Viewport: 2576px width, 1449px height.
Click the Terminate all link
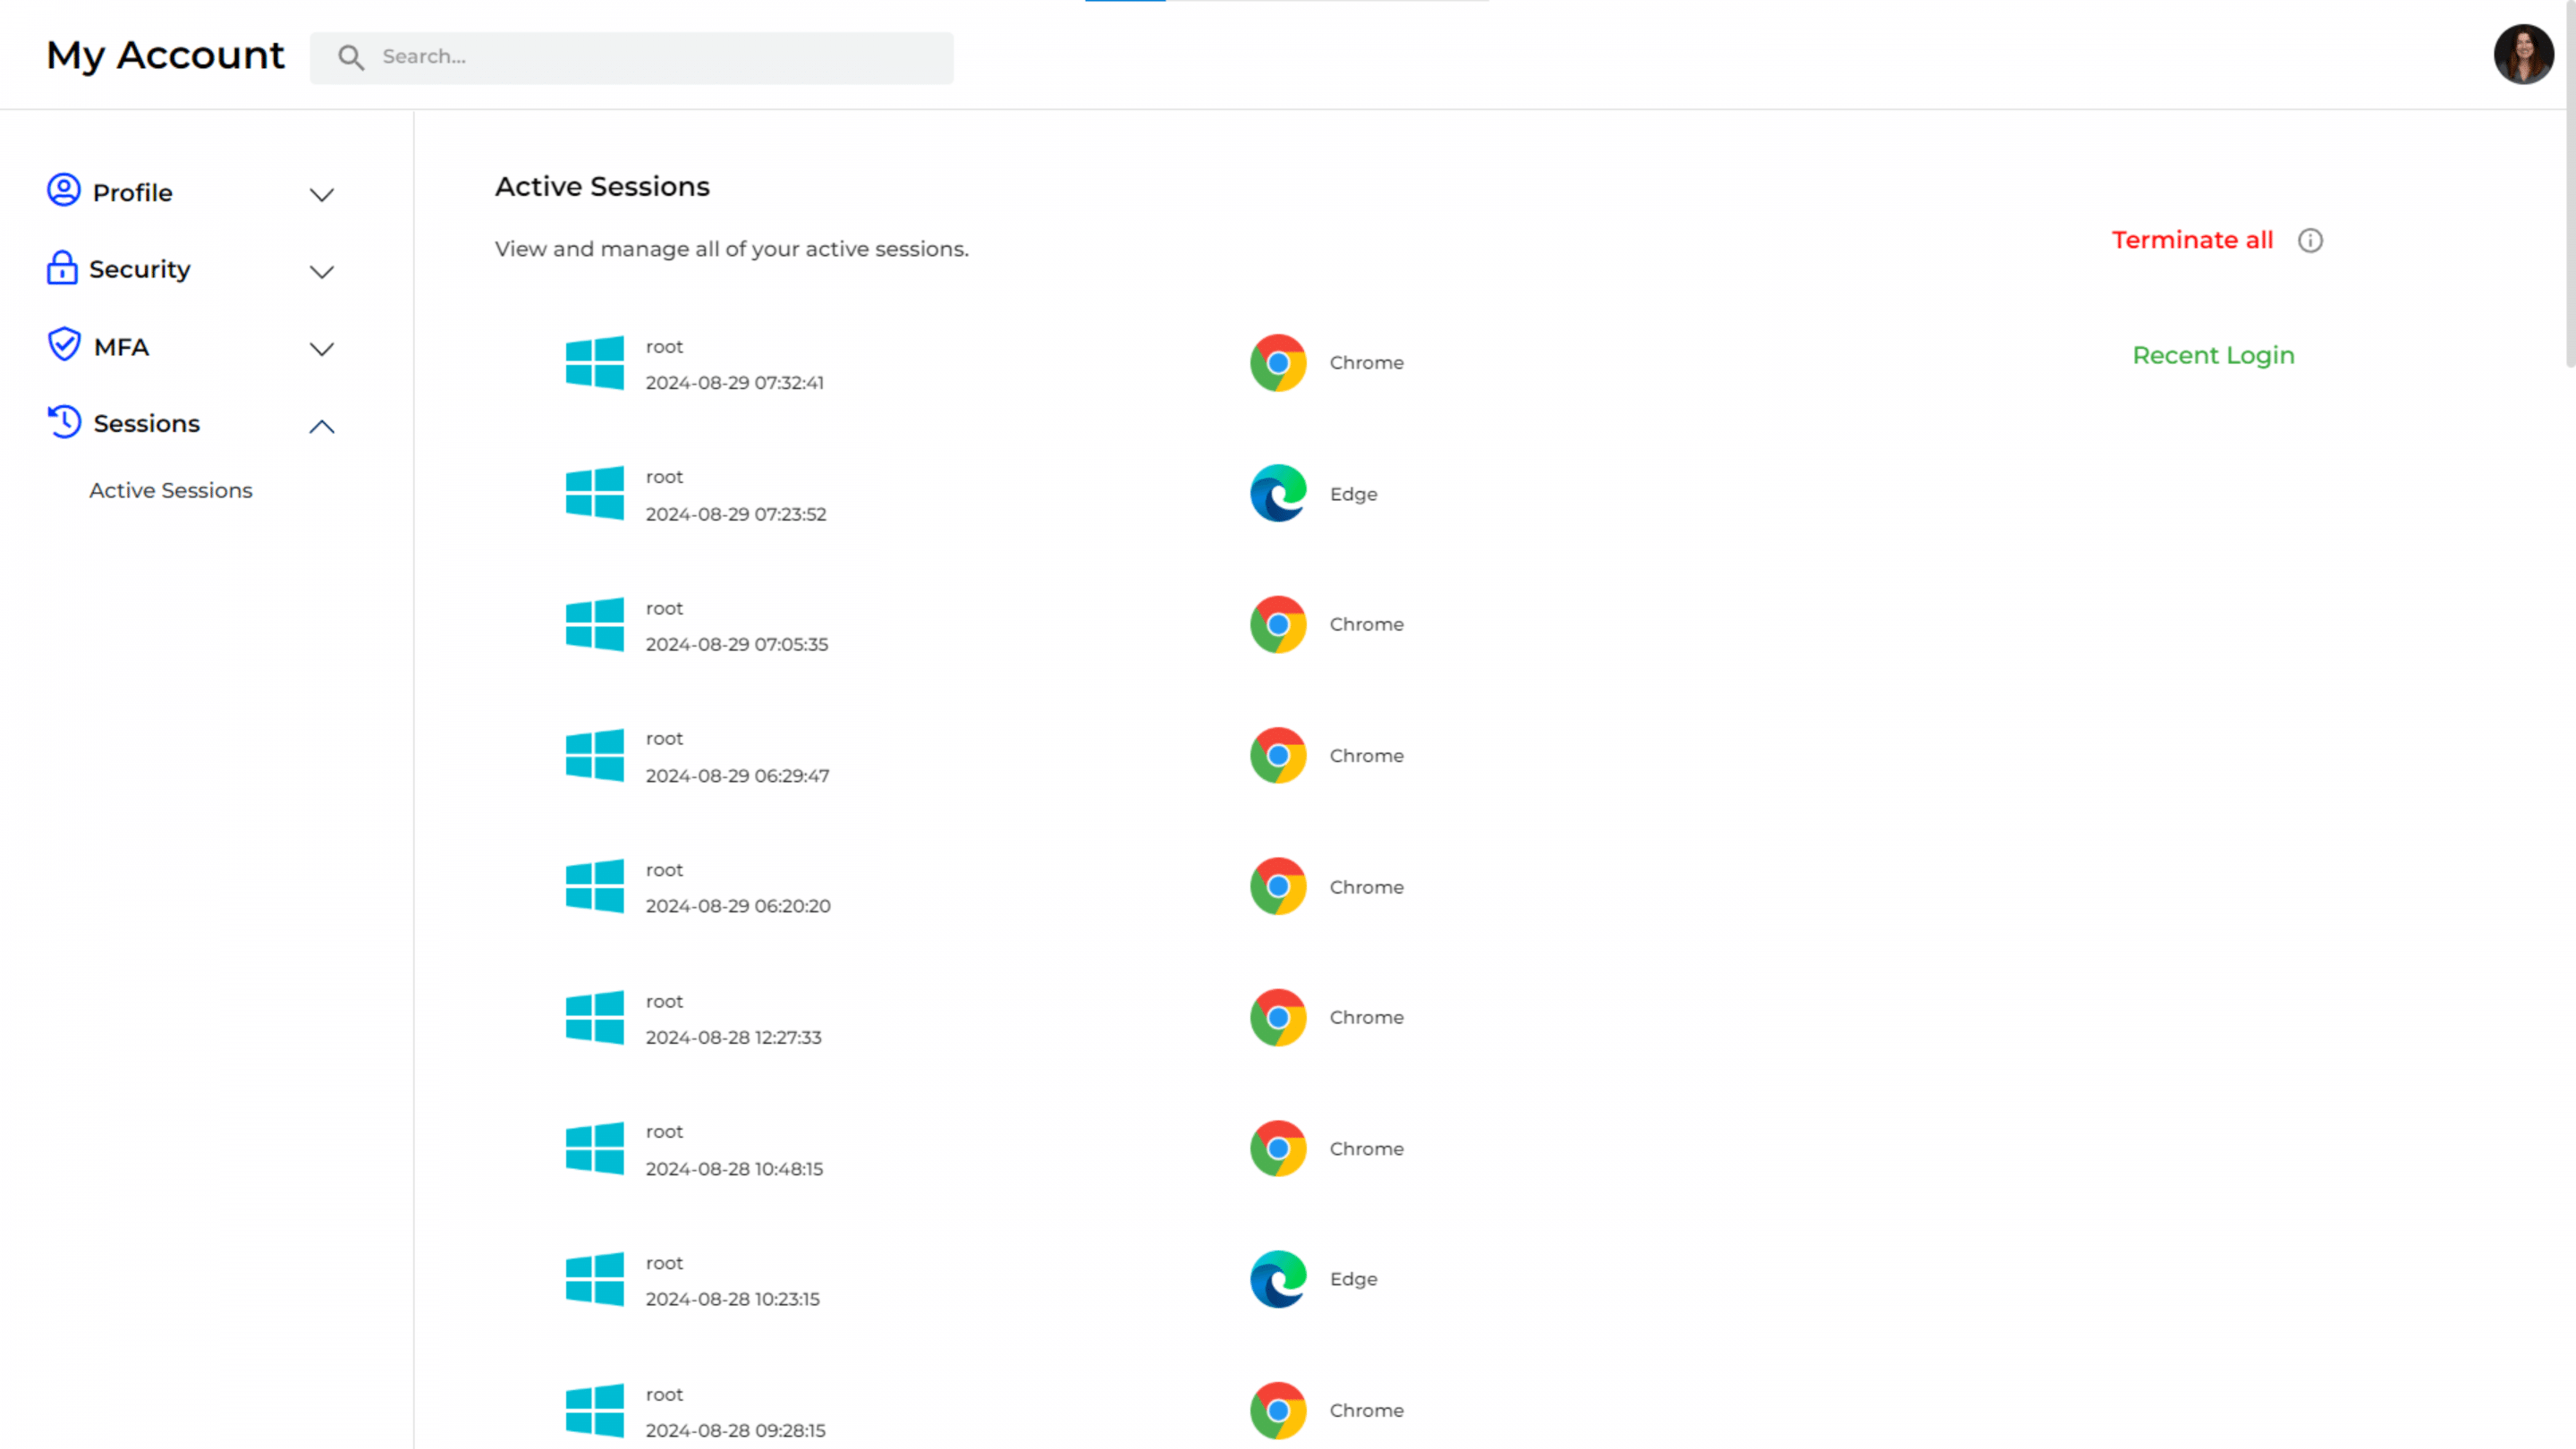tap(2192, 240)
